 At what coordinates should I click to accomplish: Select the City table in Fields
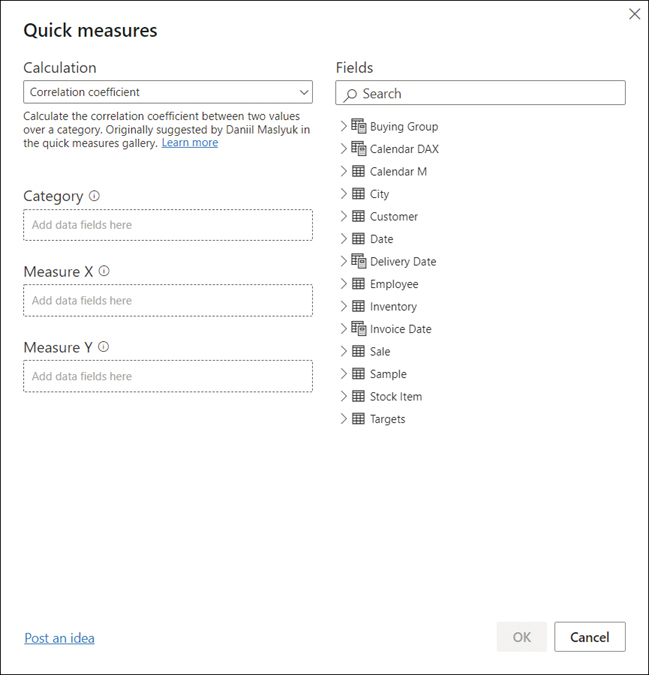(379, 194)
